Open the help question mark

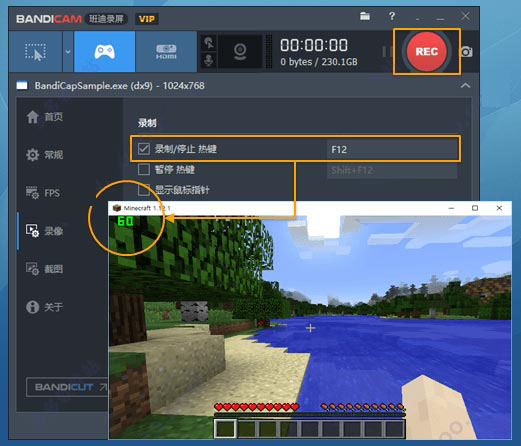point(392,16)
